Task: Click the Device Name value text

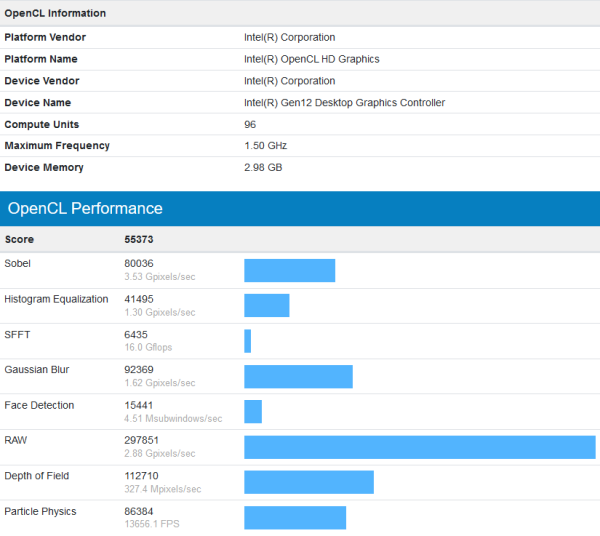Action: tap(344, 103)
